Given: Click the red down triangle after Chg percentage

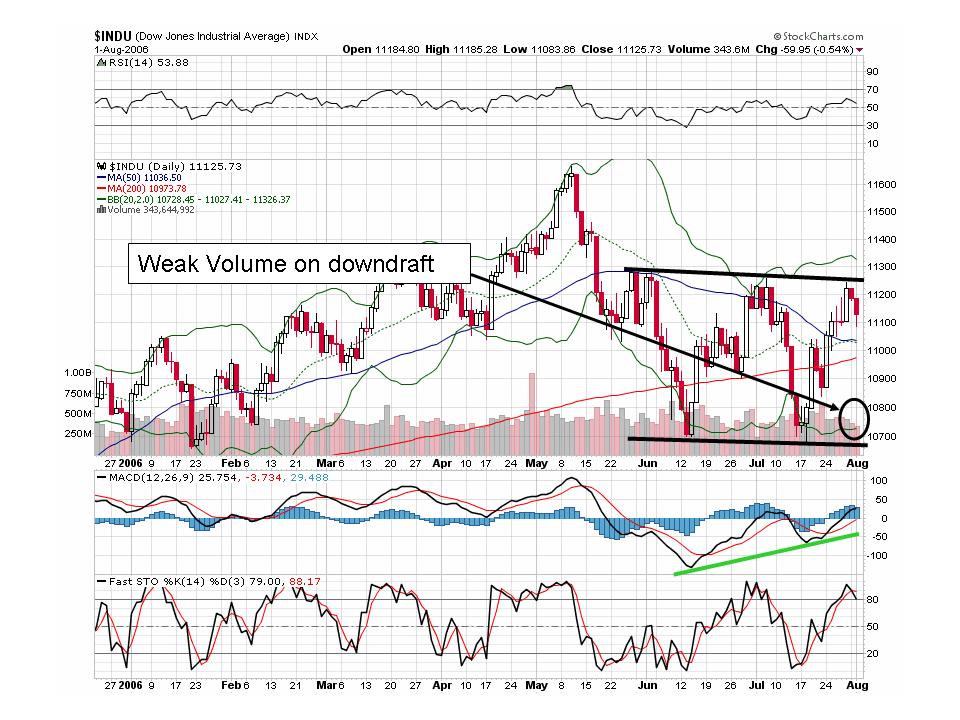Looking at the screenshot, I should (860, 50).
